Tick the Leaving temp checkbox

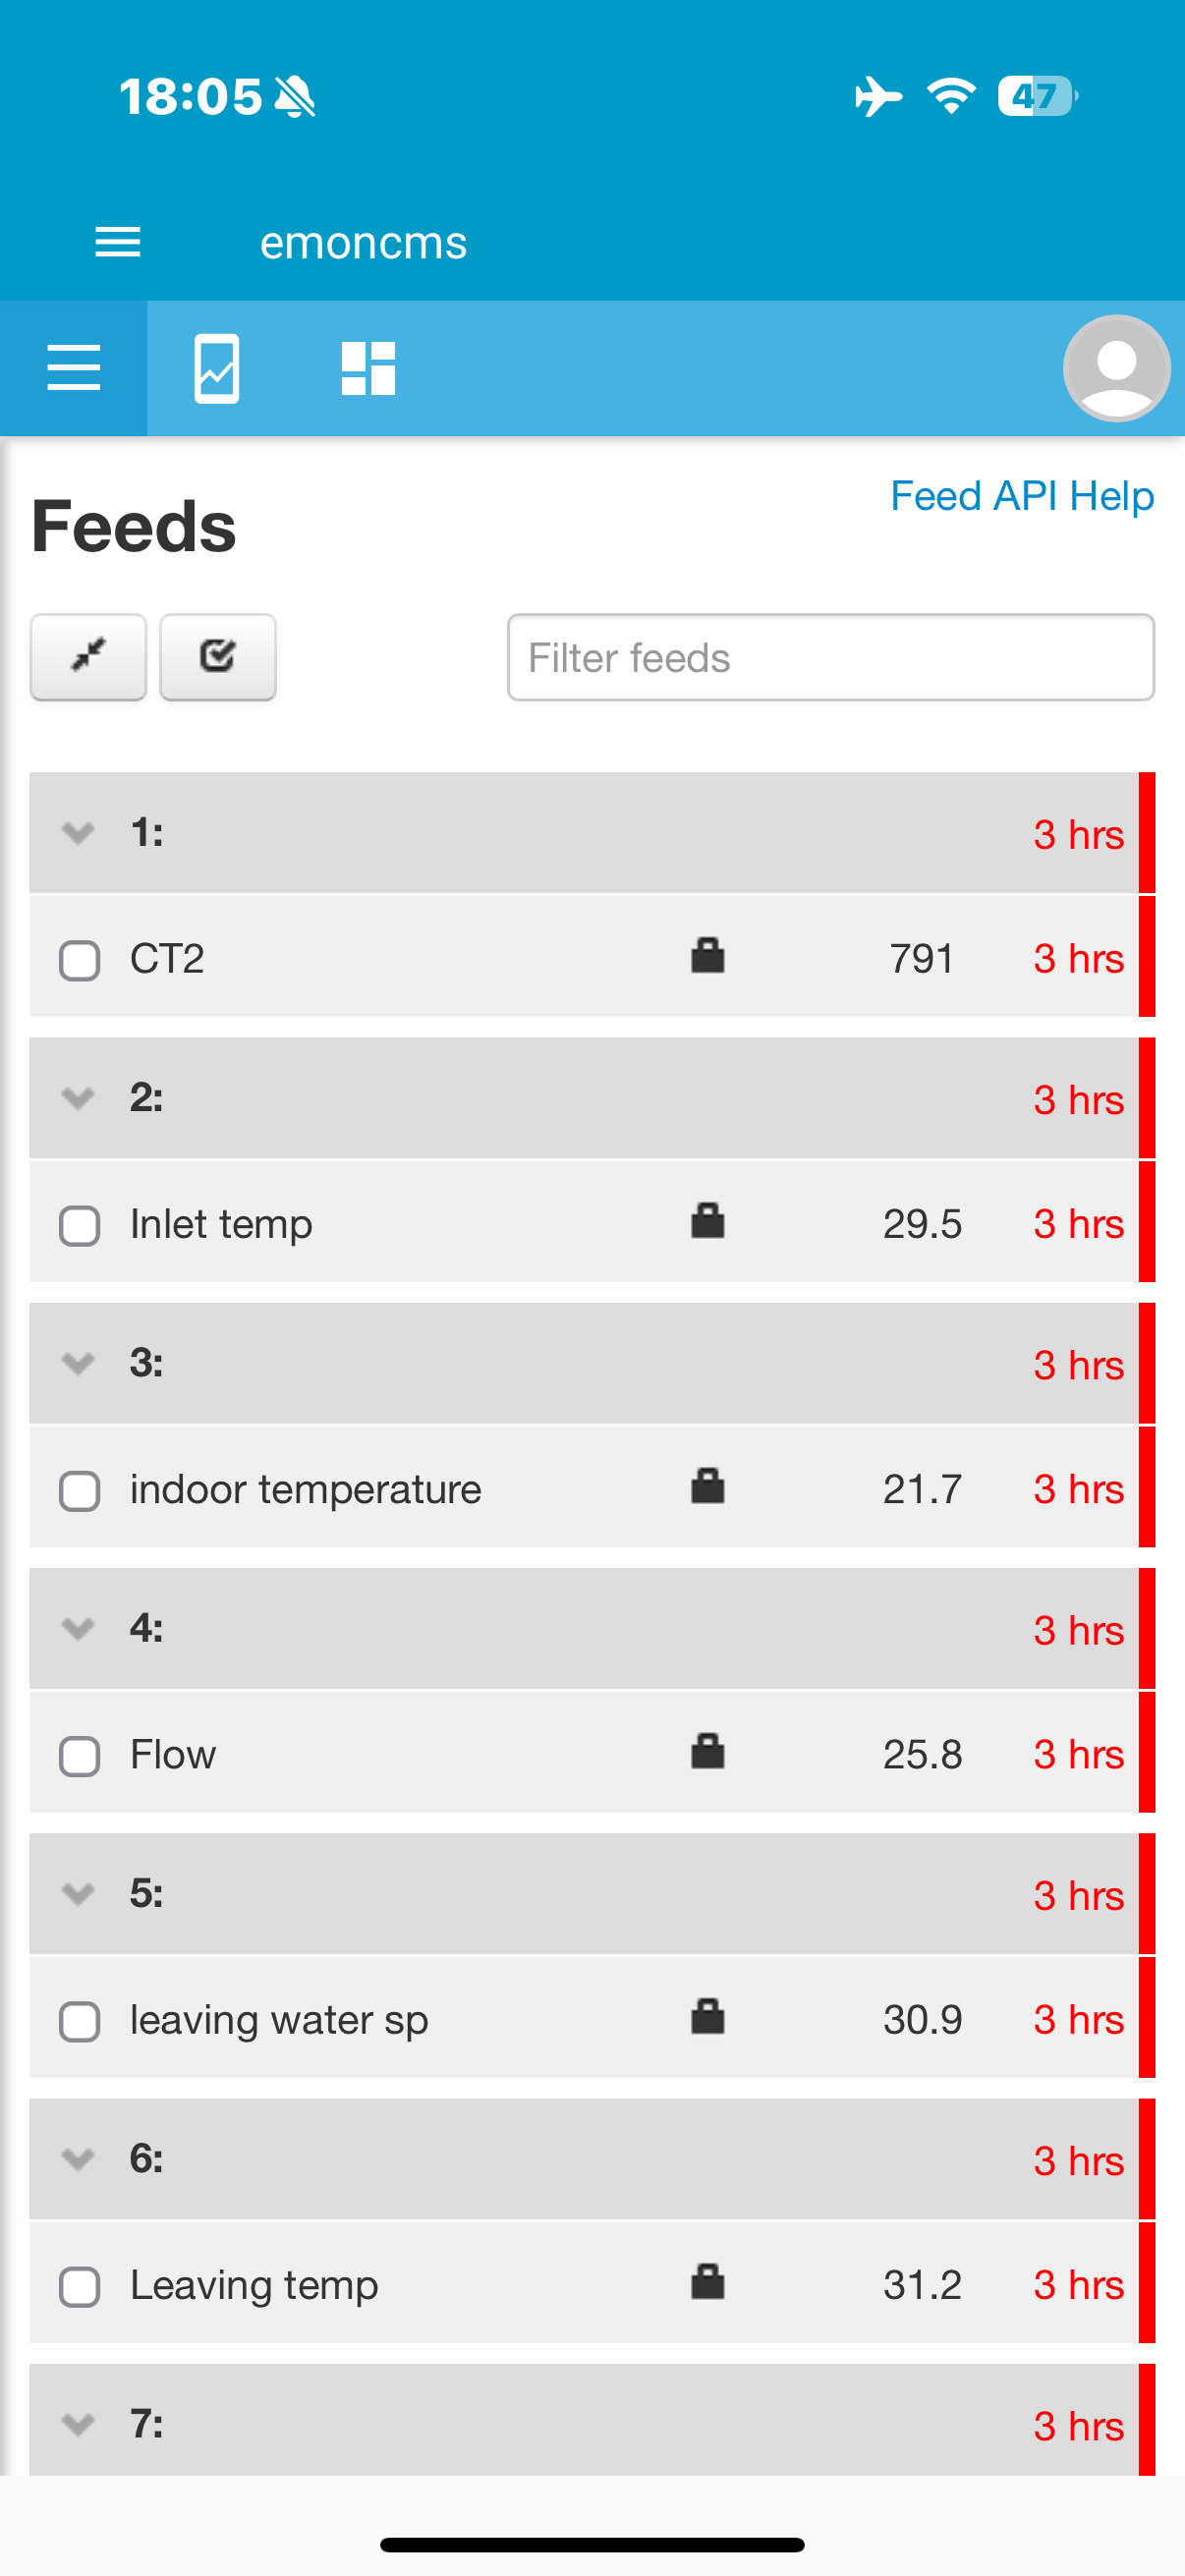[x=80, y=2287]
